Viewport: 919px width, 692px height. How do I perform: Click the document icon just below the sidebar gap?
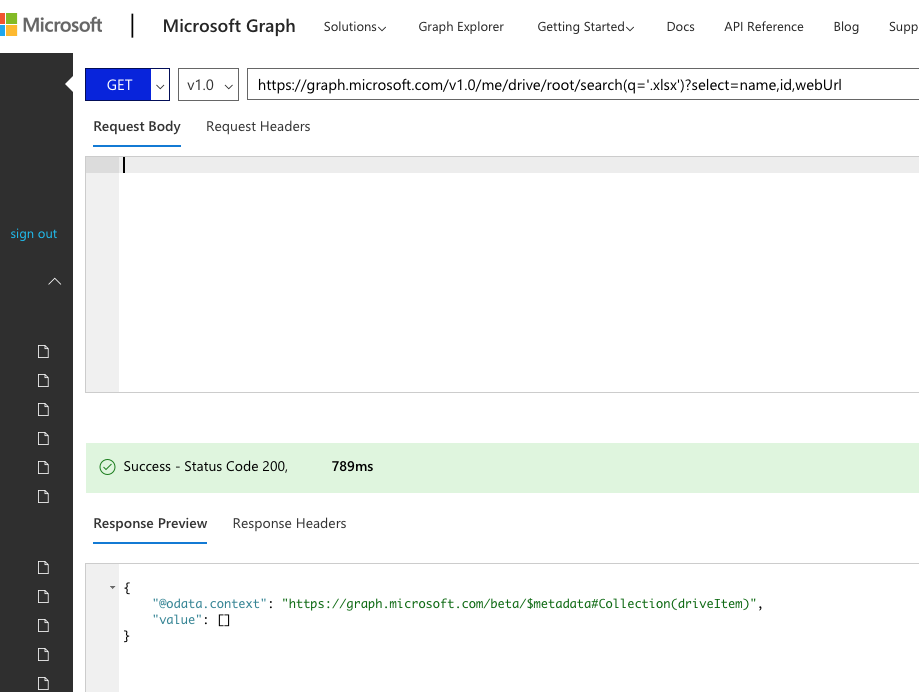pos(43,567)
